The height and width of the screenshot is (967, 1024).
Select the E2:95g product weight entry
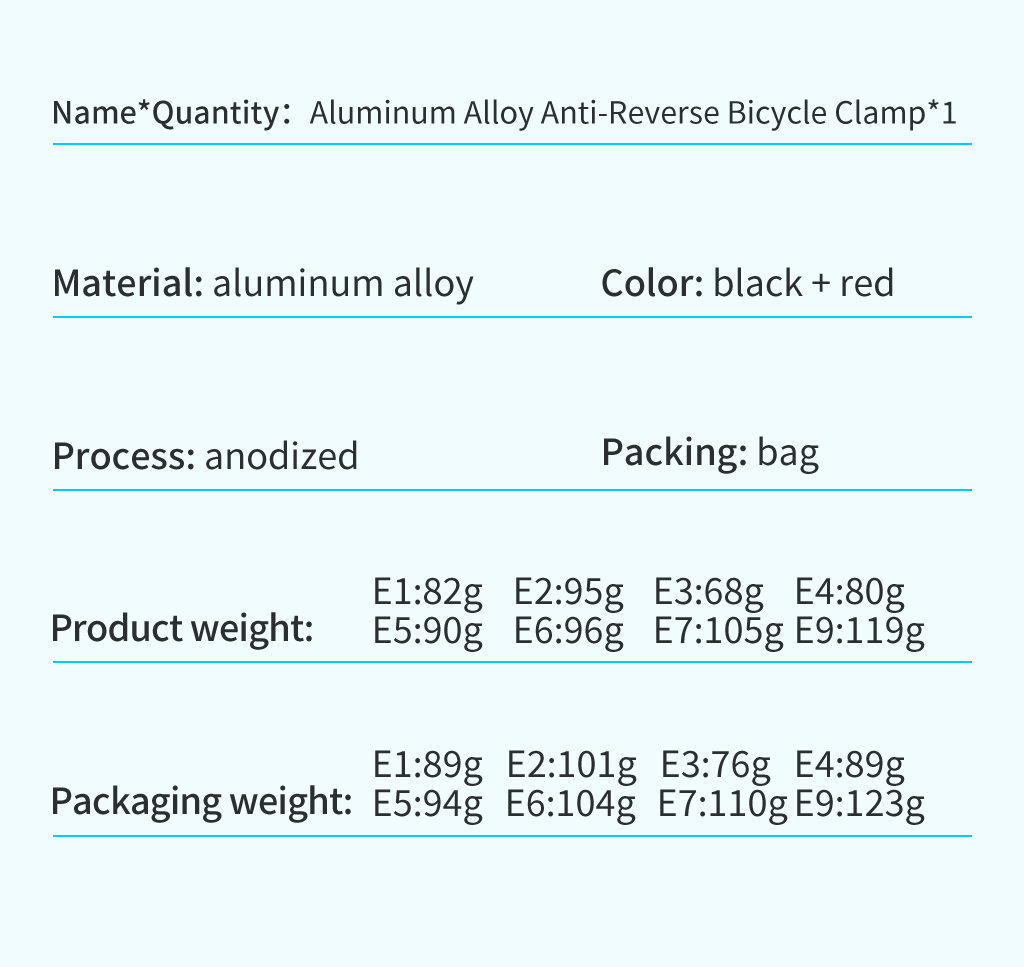568,592
